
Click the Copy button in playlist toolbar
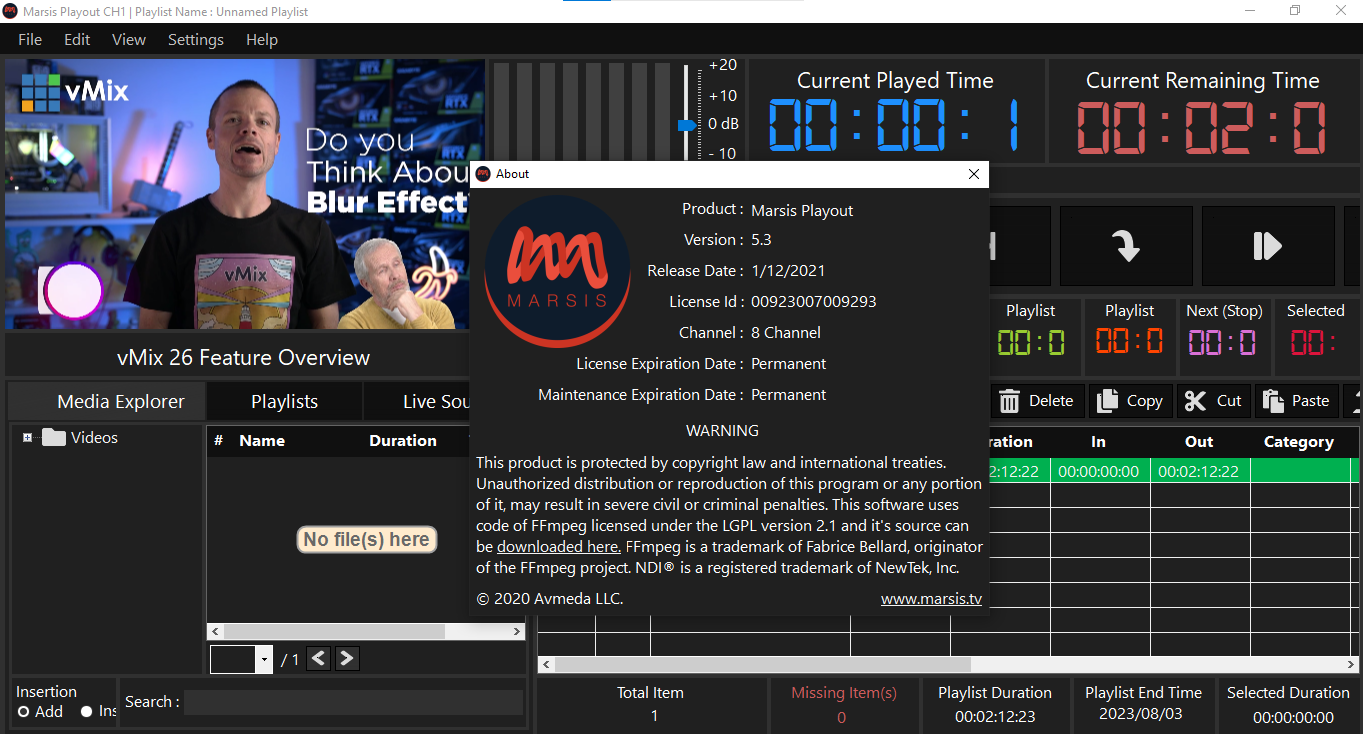pos(1130,401)
